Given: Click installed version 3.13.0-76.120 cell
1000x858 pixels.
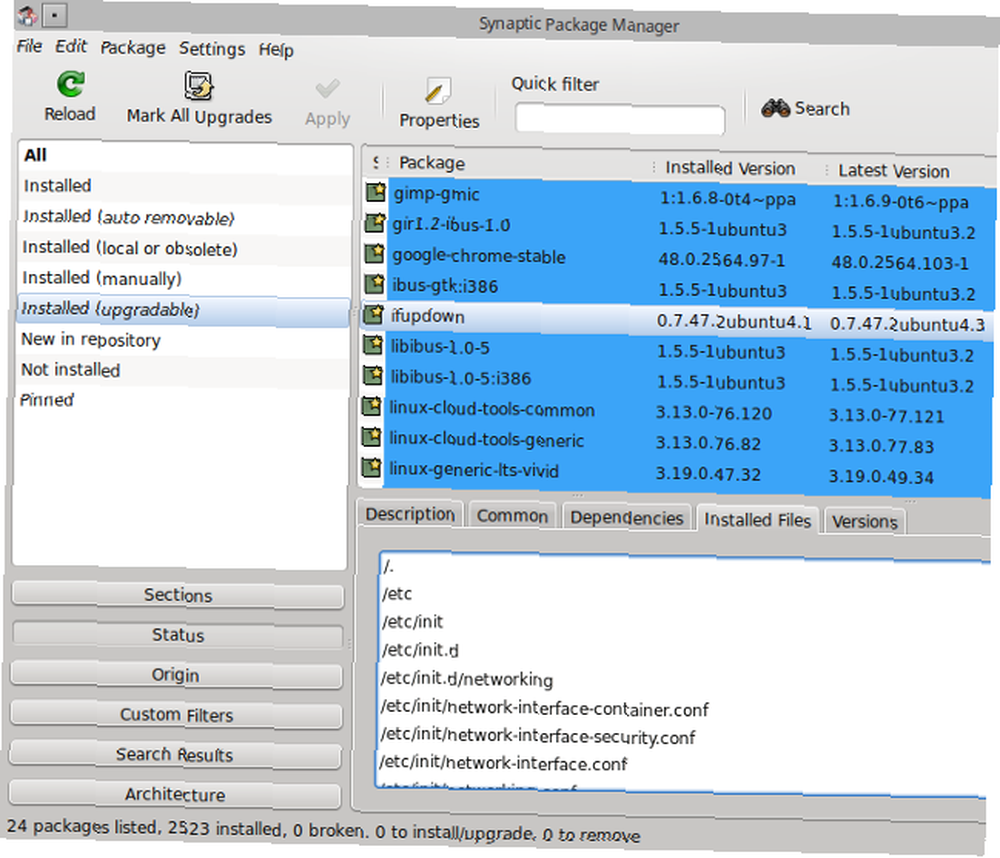Looking at the screenshot, I should (714, 413).
